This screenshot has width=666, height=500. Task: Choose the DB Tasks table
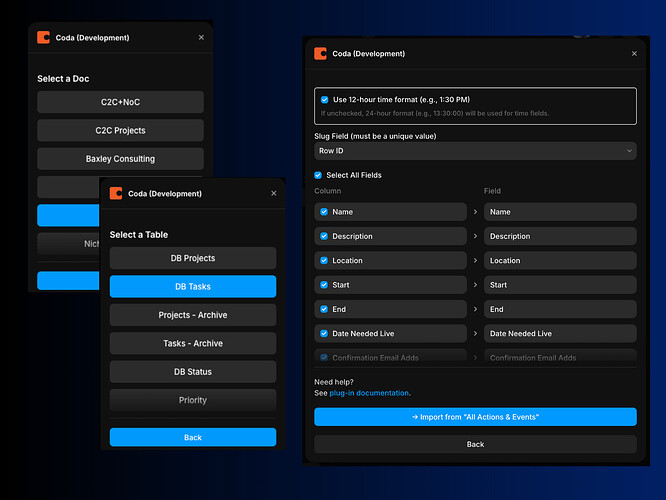point(193,286)
